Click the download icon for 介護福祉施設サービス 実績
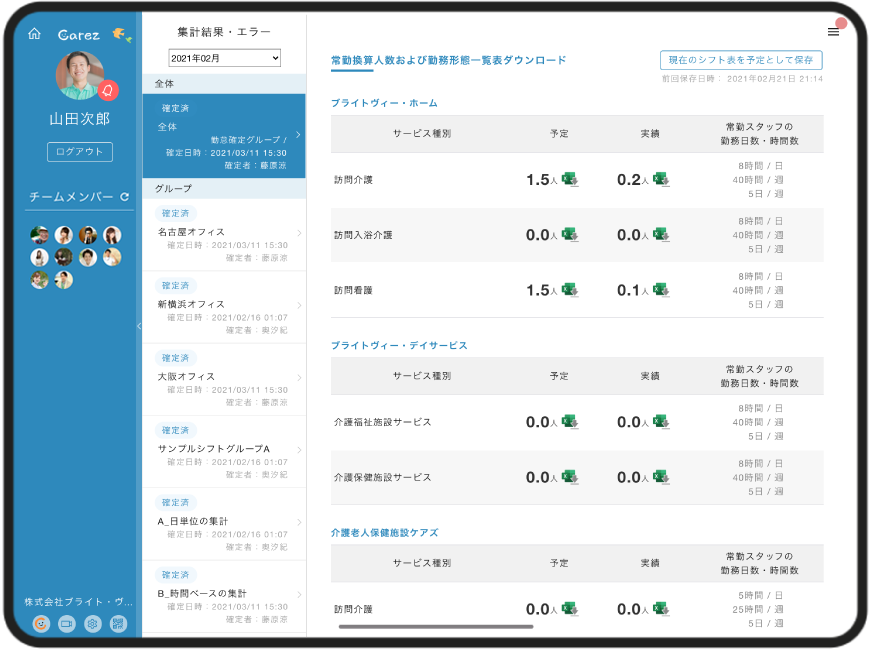The image size is (870, 650). click(660, 423)
